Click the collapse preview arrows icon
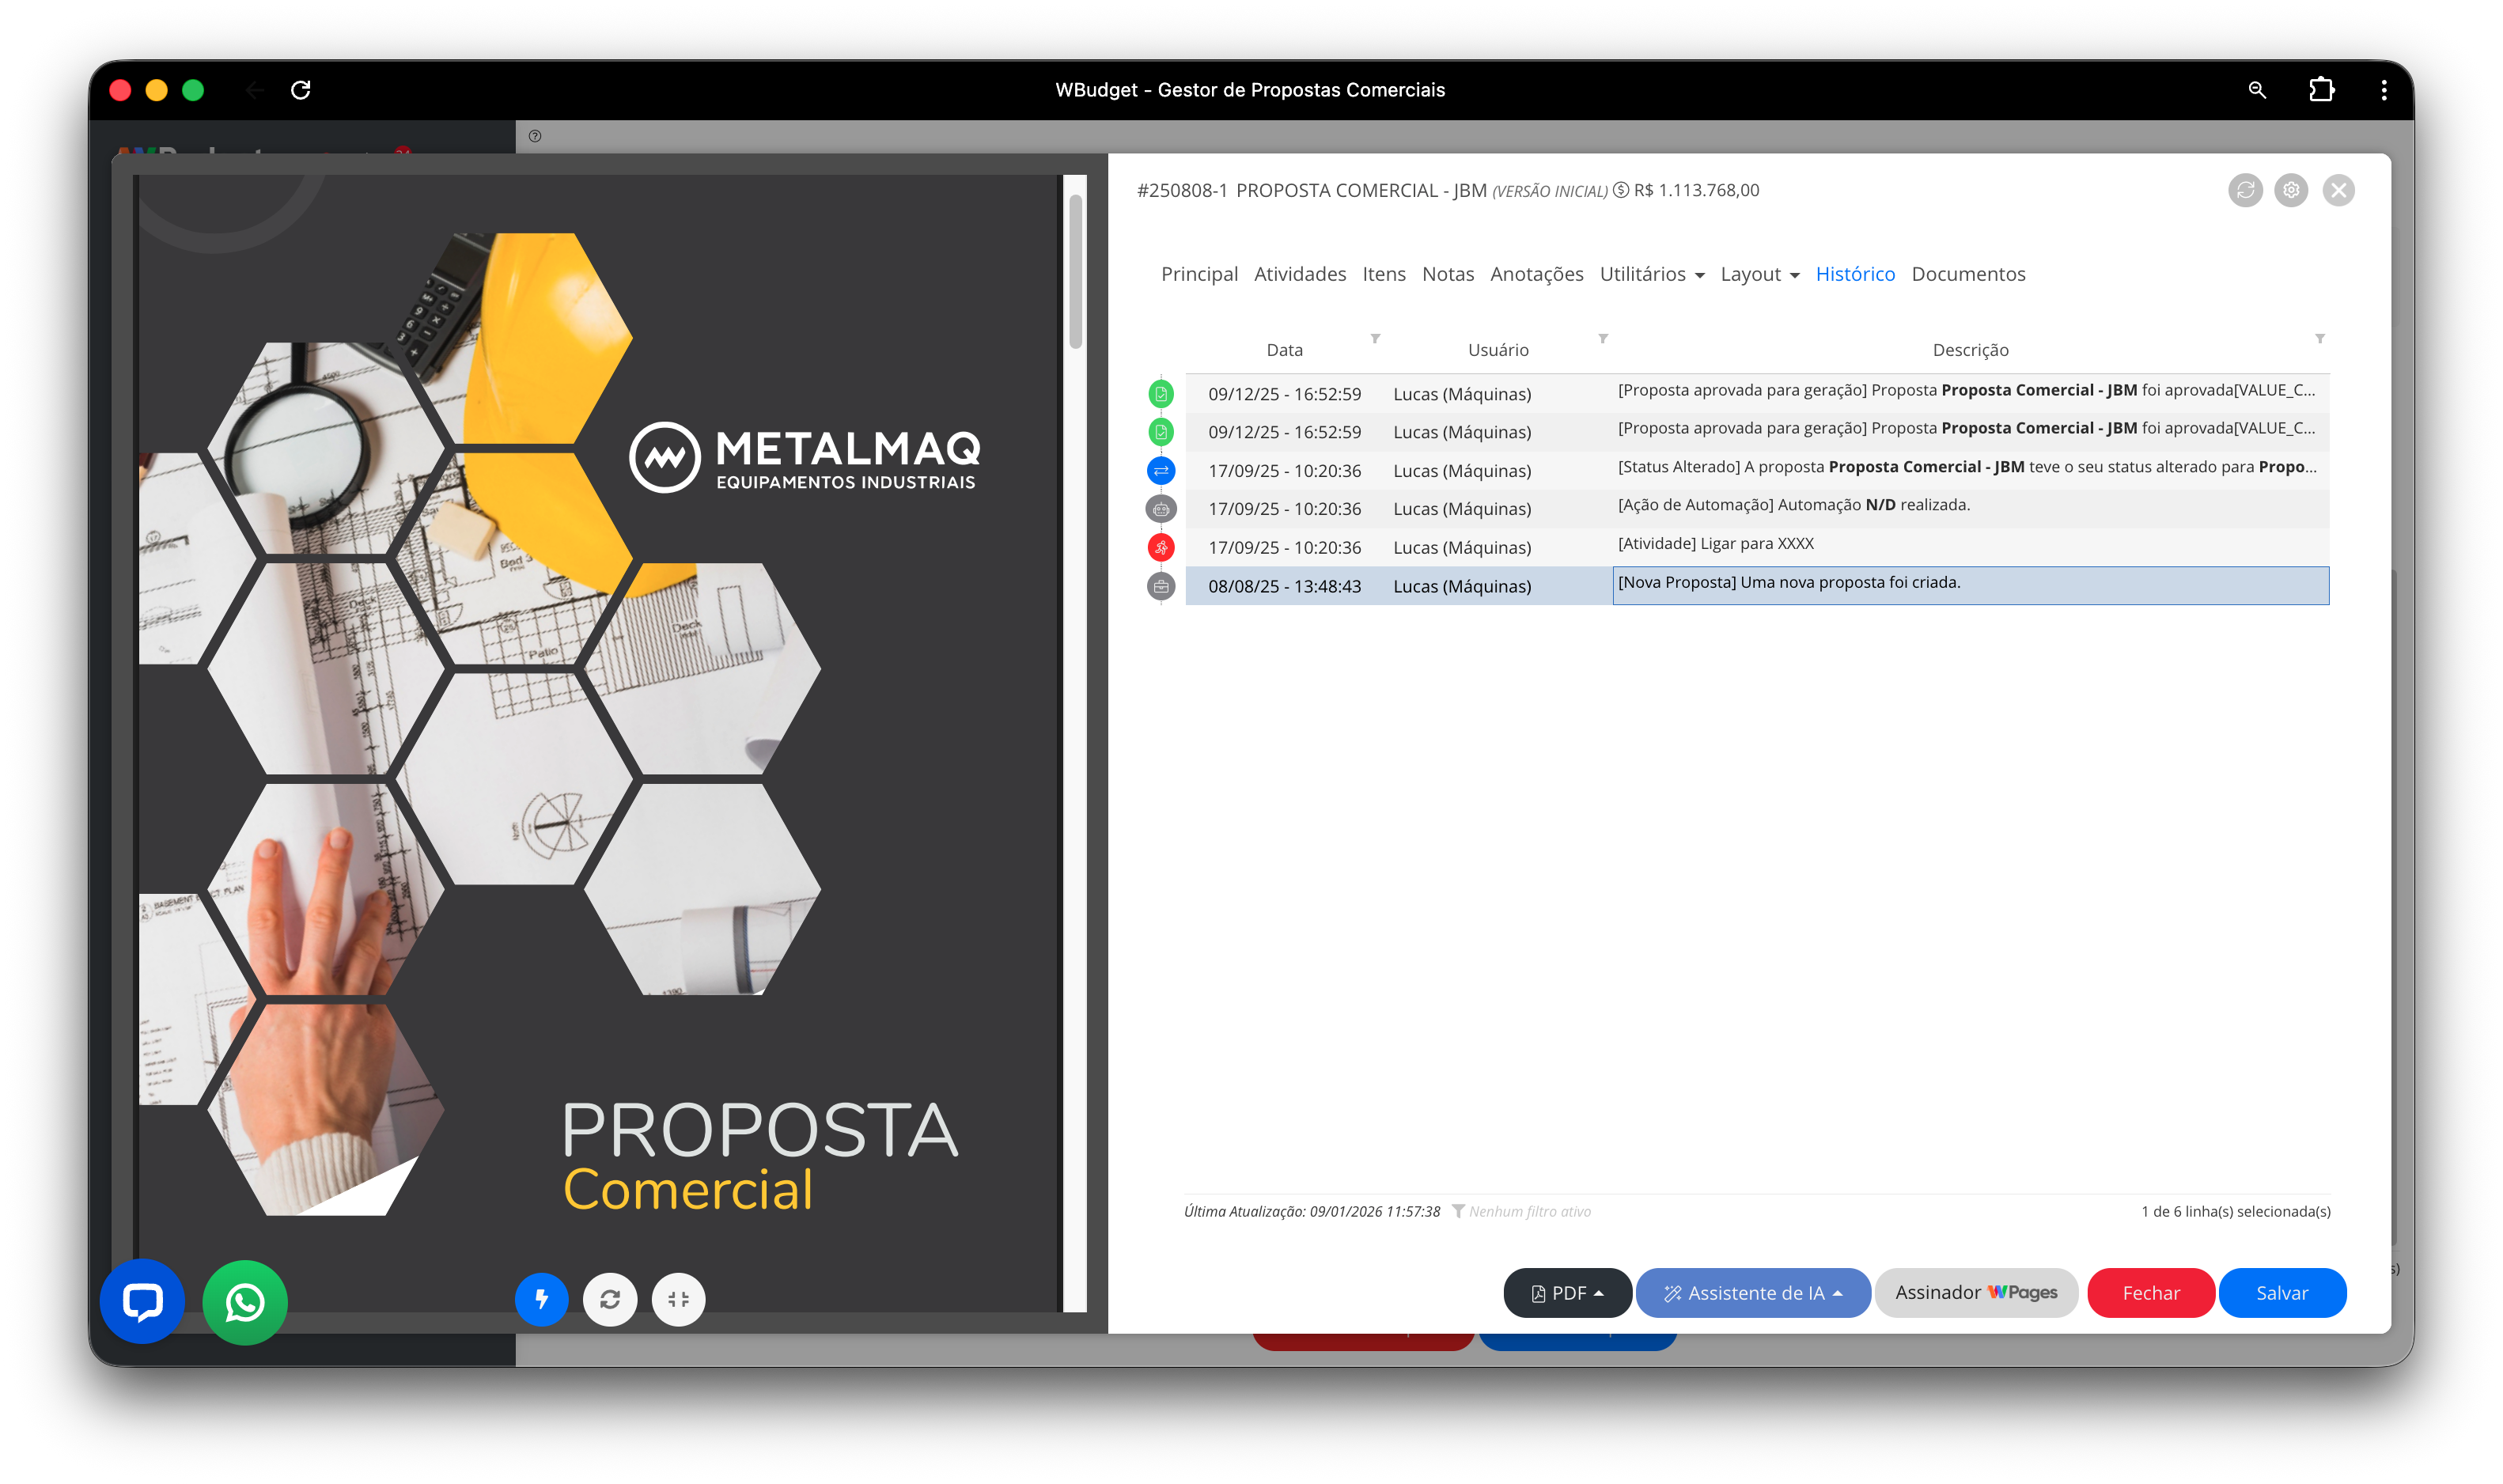Viewport: 2503px width, 1484px height. (678, 1299)
